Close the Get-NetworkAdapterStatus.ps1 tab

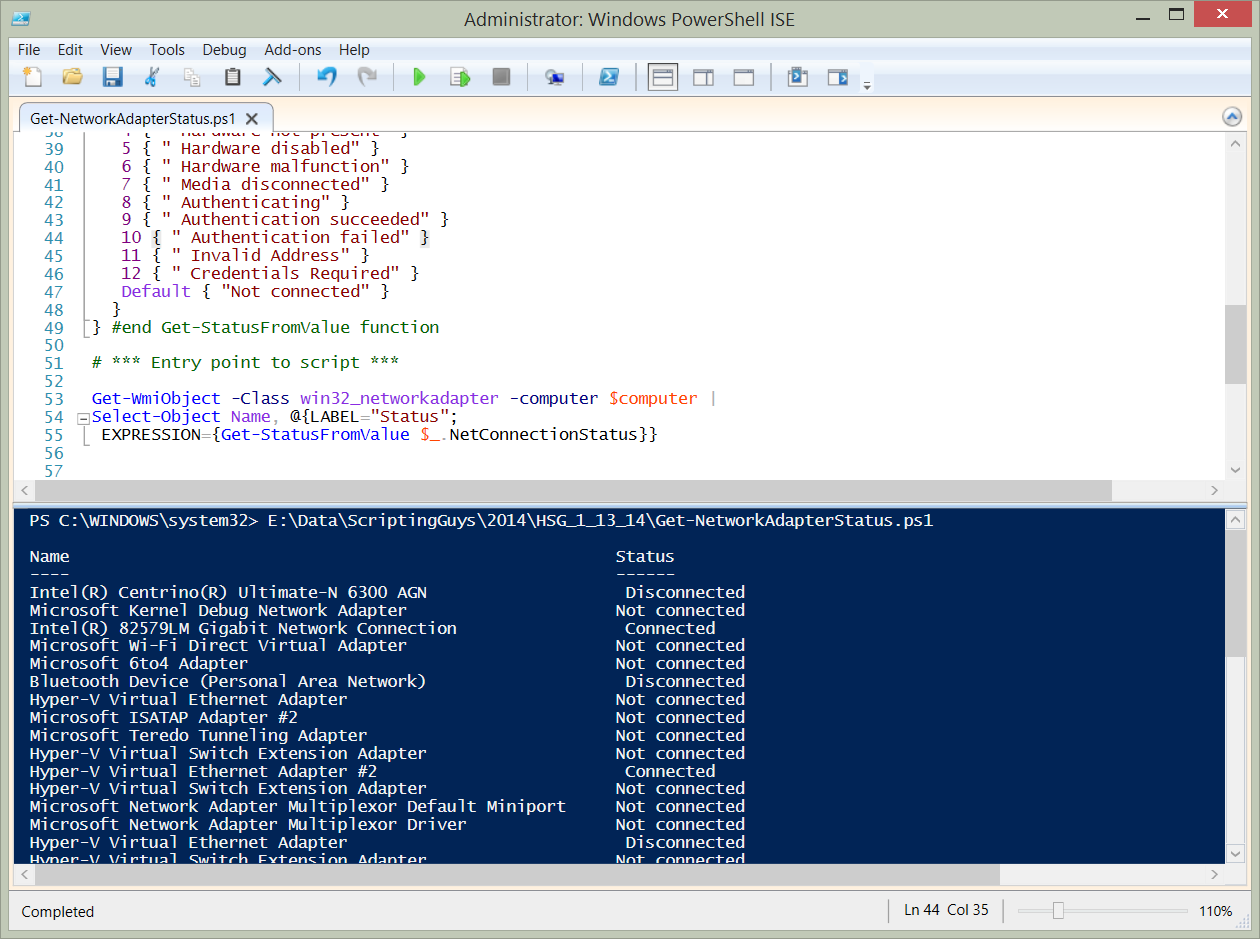[x=252, y=118]
